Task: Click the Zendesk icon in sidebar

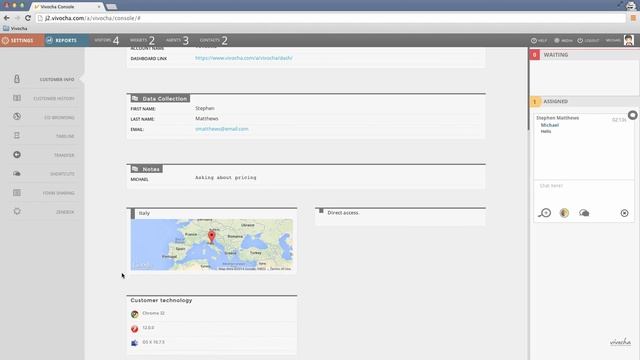Action: point(17,211)
